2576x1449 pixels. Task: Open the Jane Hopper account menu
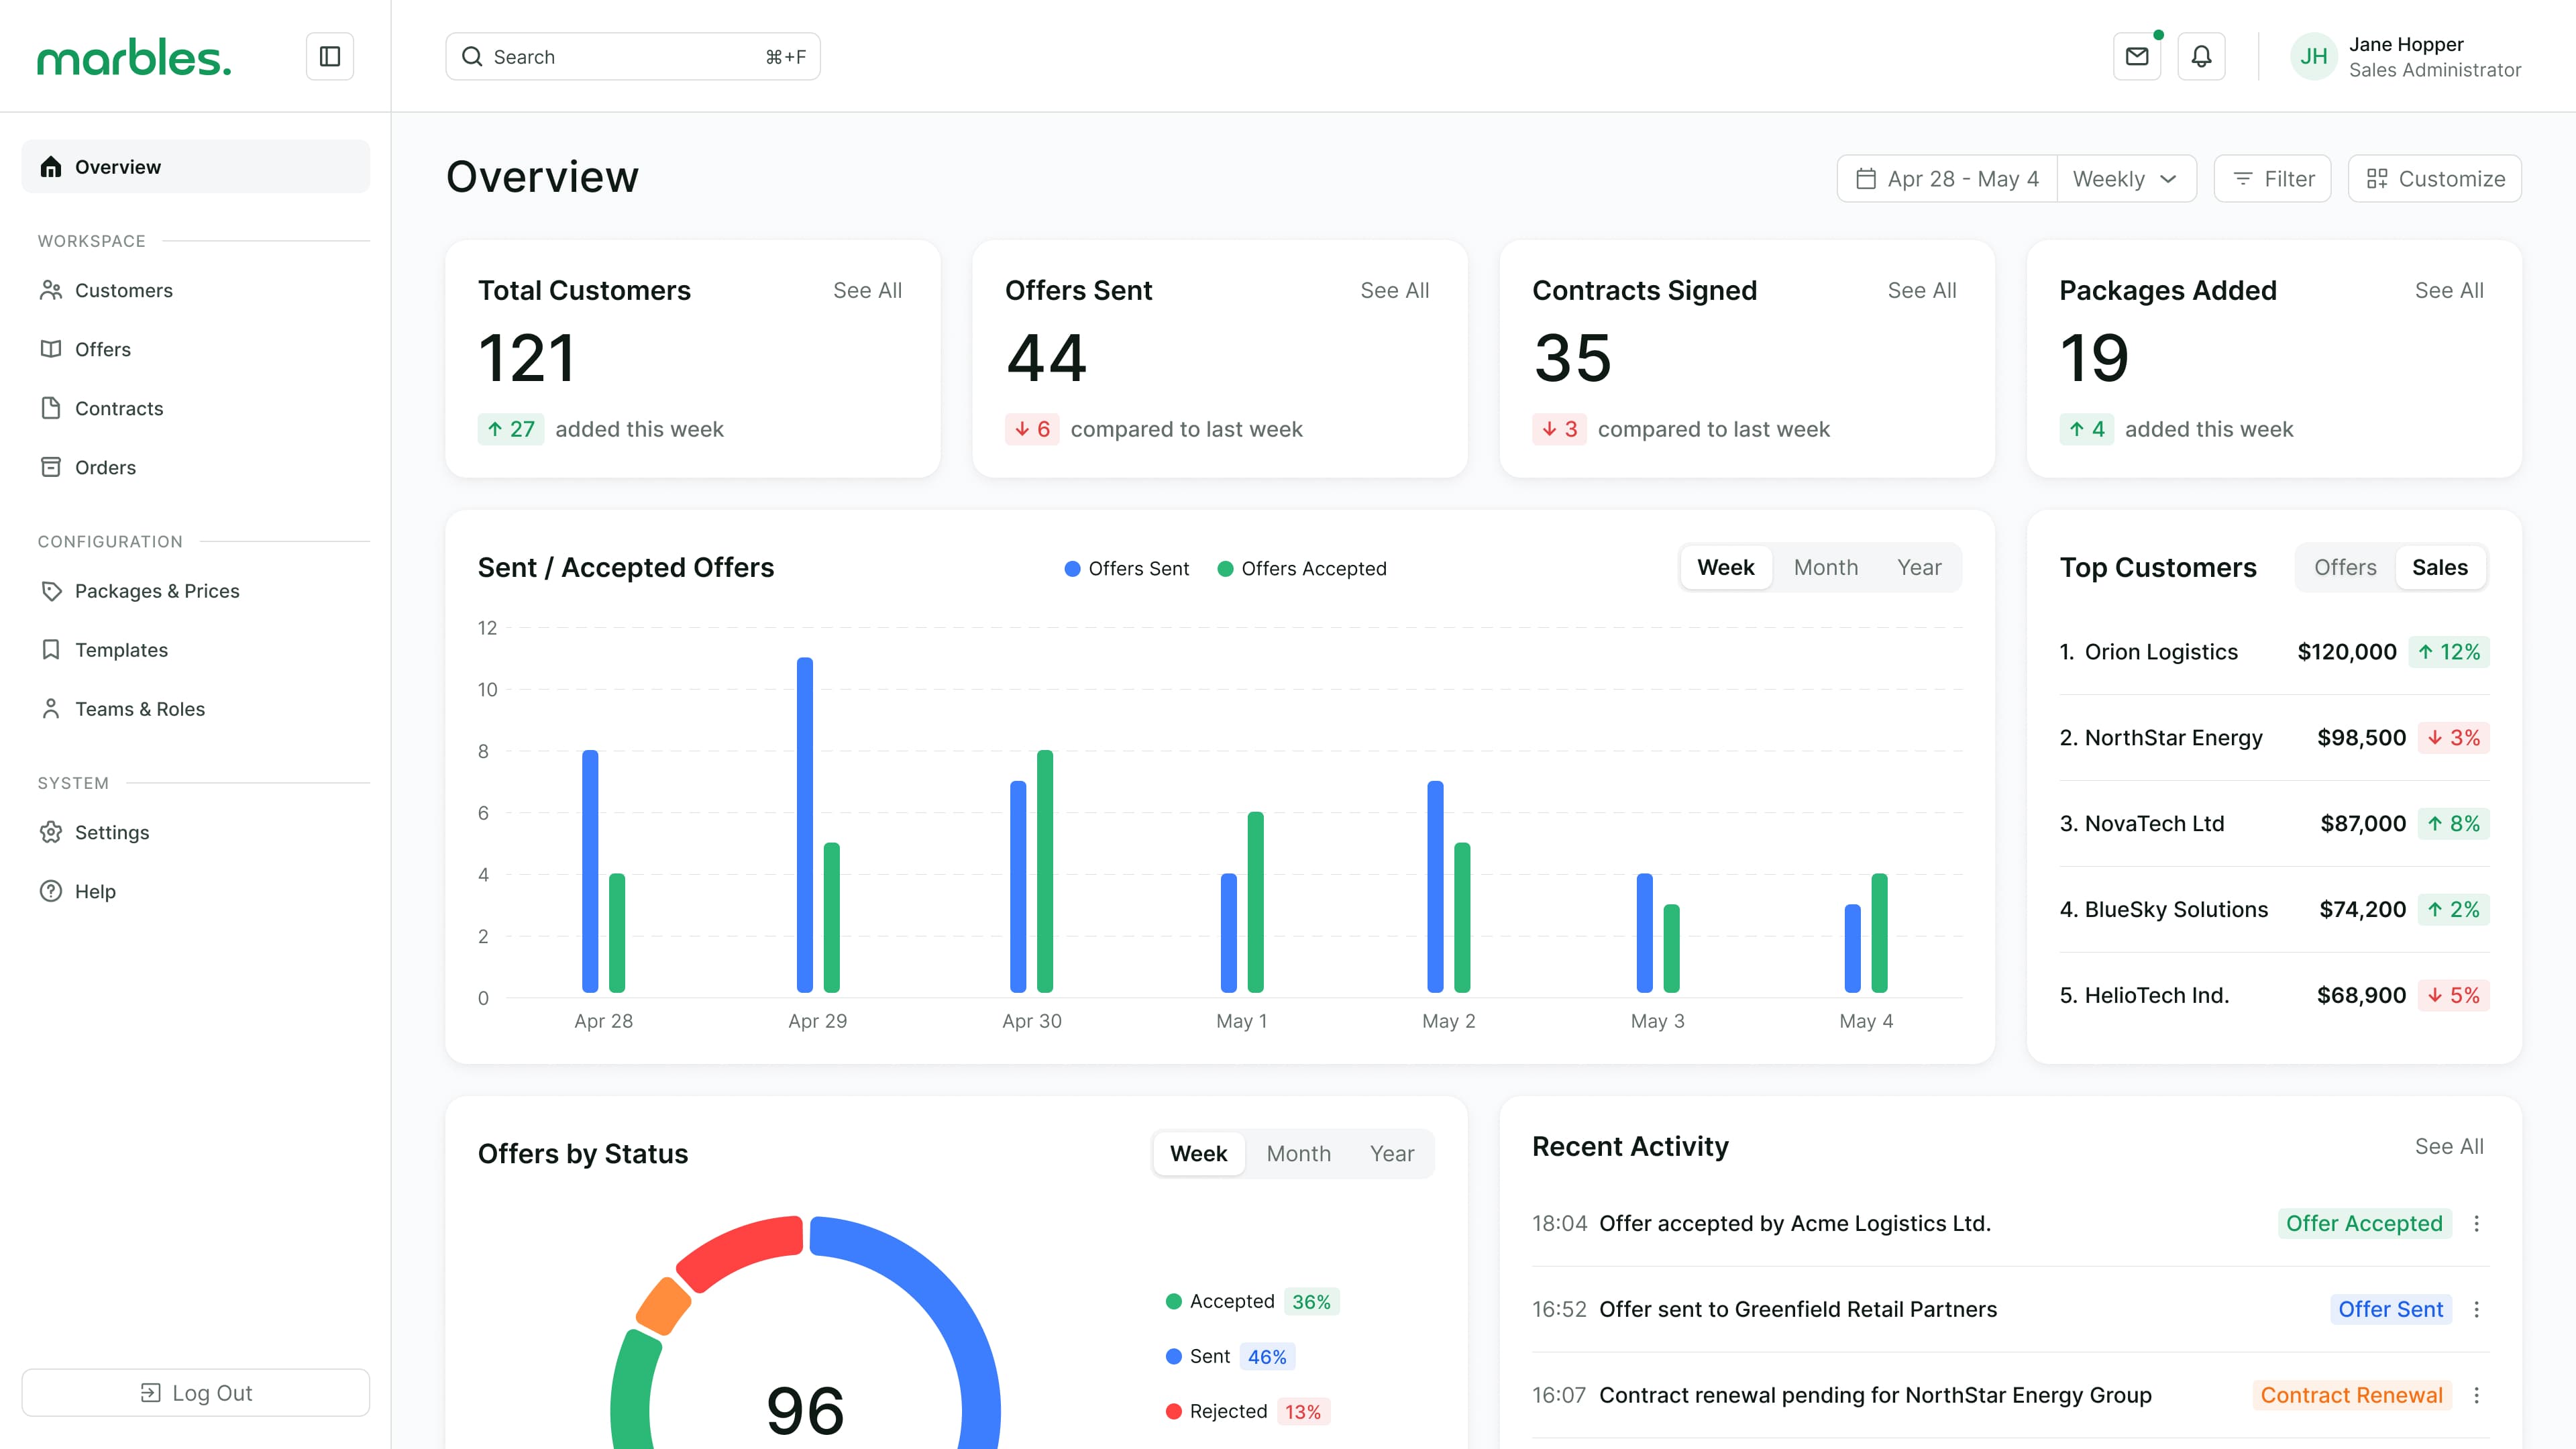tap(2406, 56)
